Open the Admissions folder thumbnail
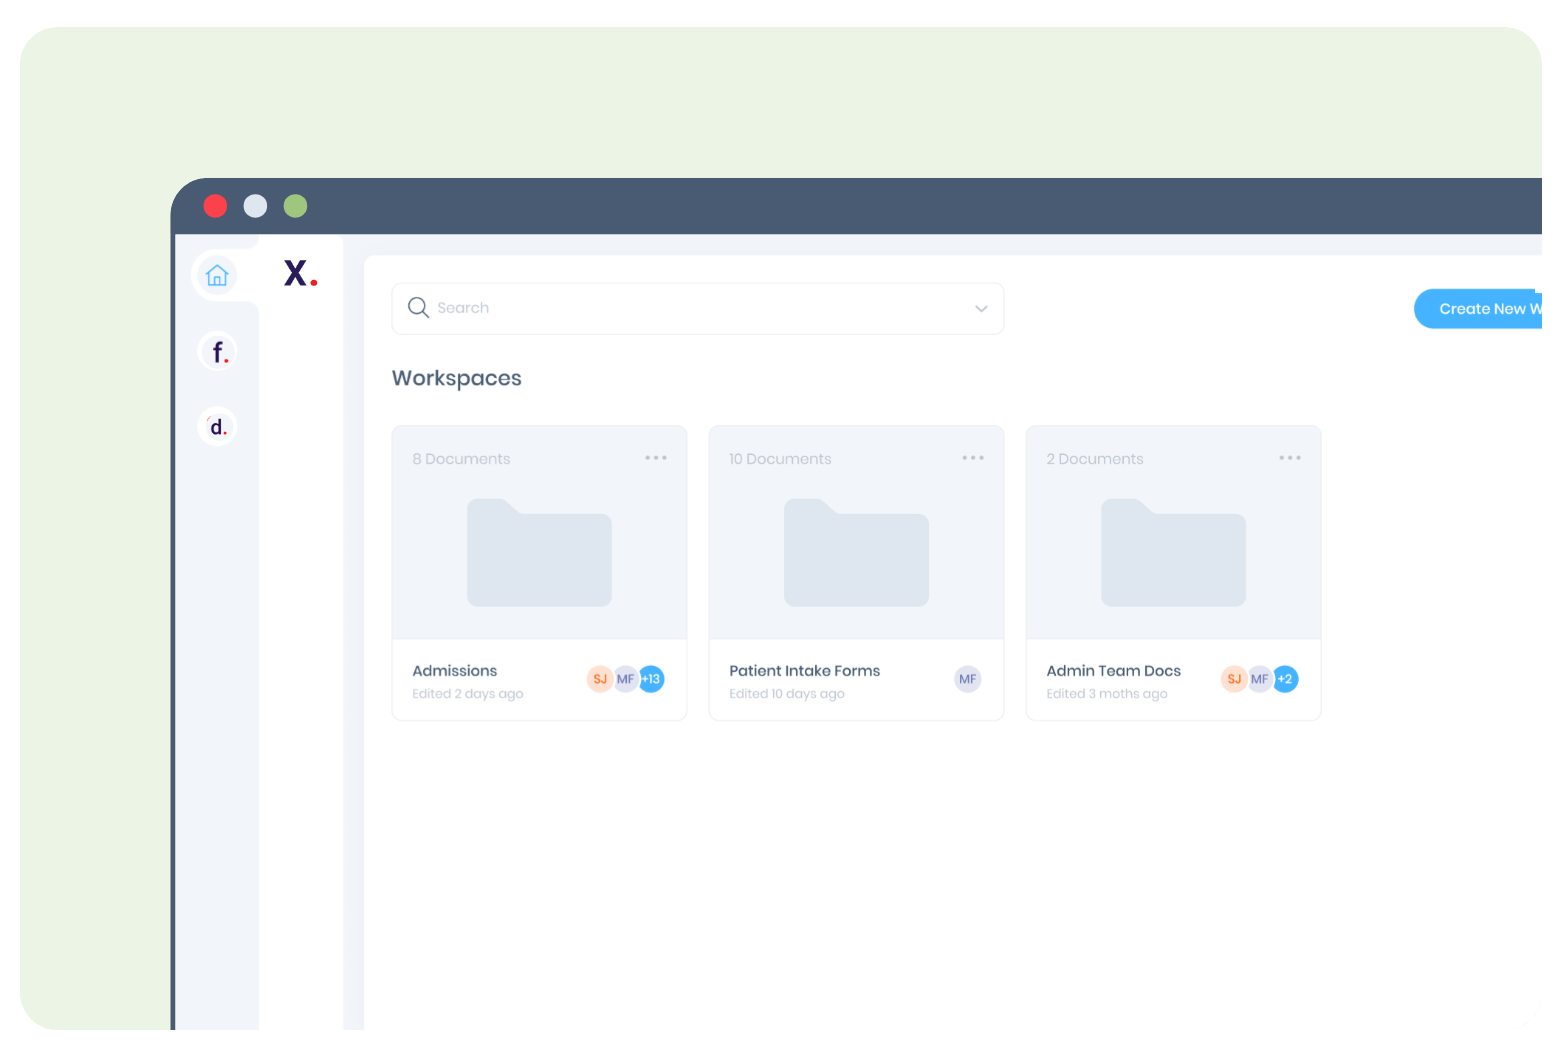 tap(539, 552)
